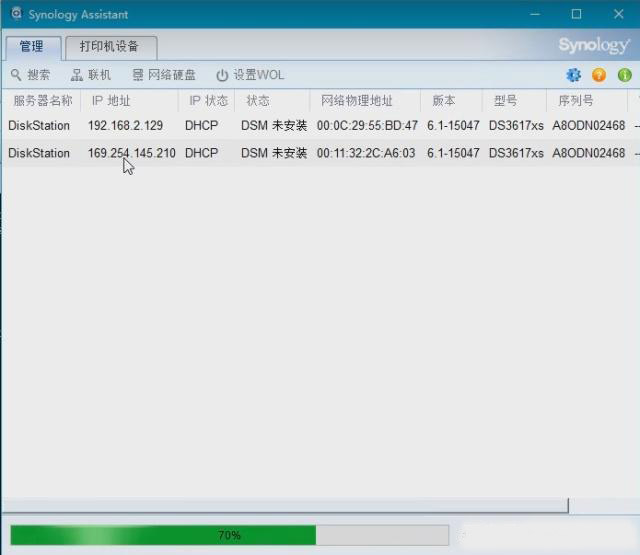Click the horizontal scrollbar below the list
This screenshot has height=555, width=640.
[x=285, y=505]
